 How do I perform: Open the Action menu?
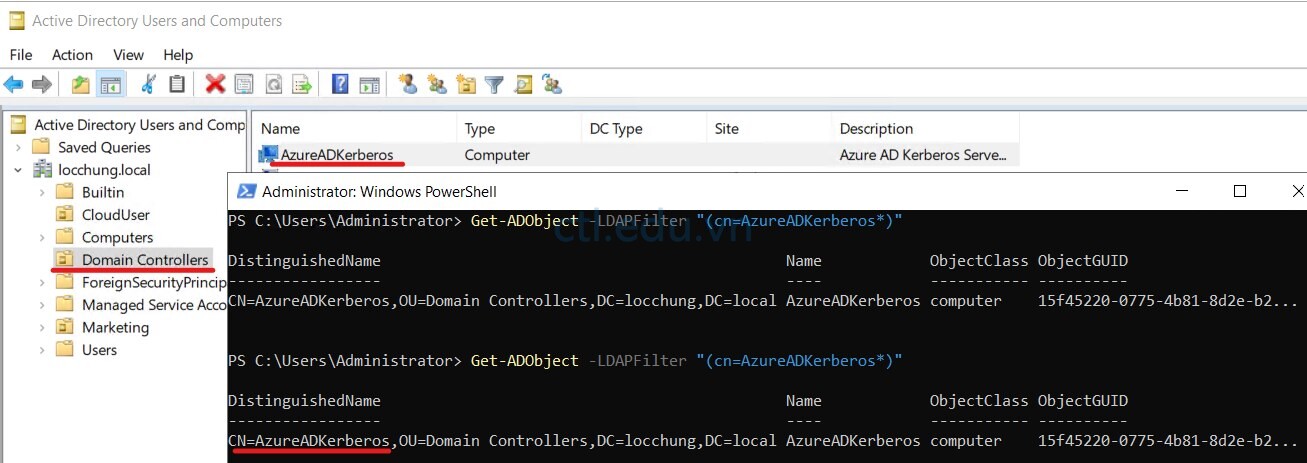coord(72,55)
